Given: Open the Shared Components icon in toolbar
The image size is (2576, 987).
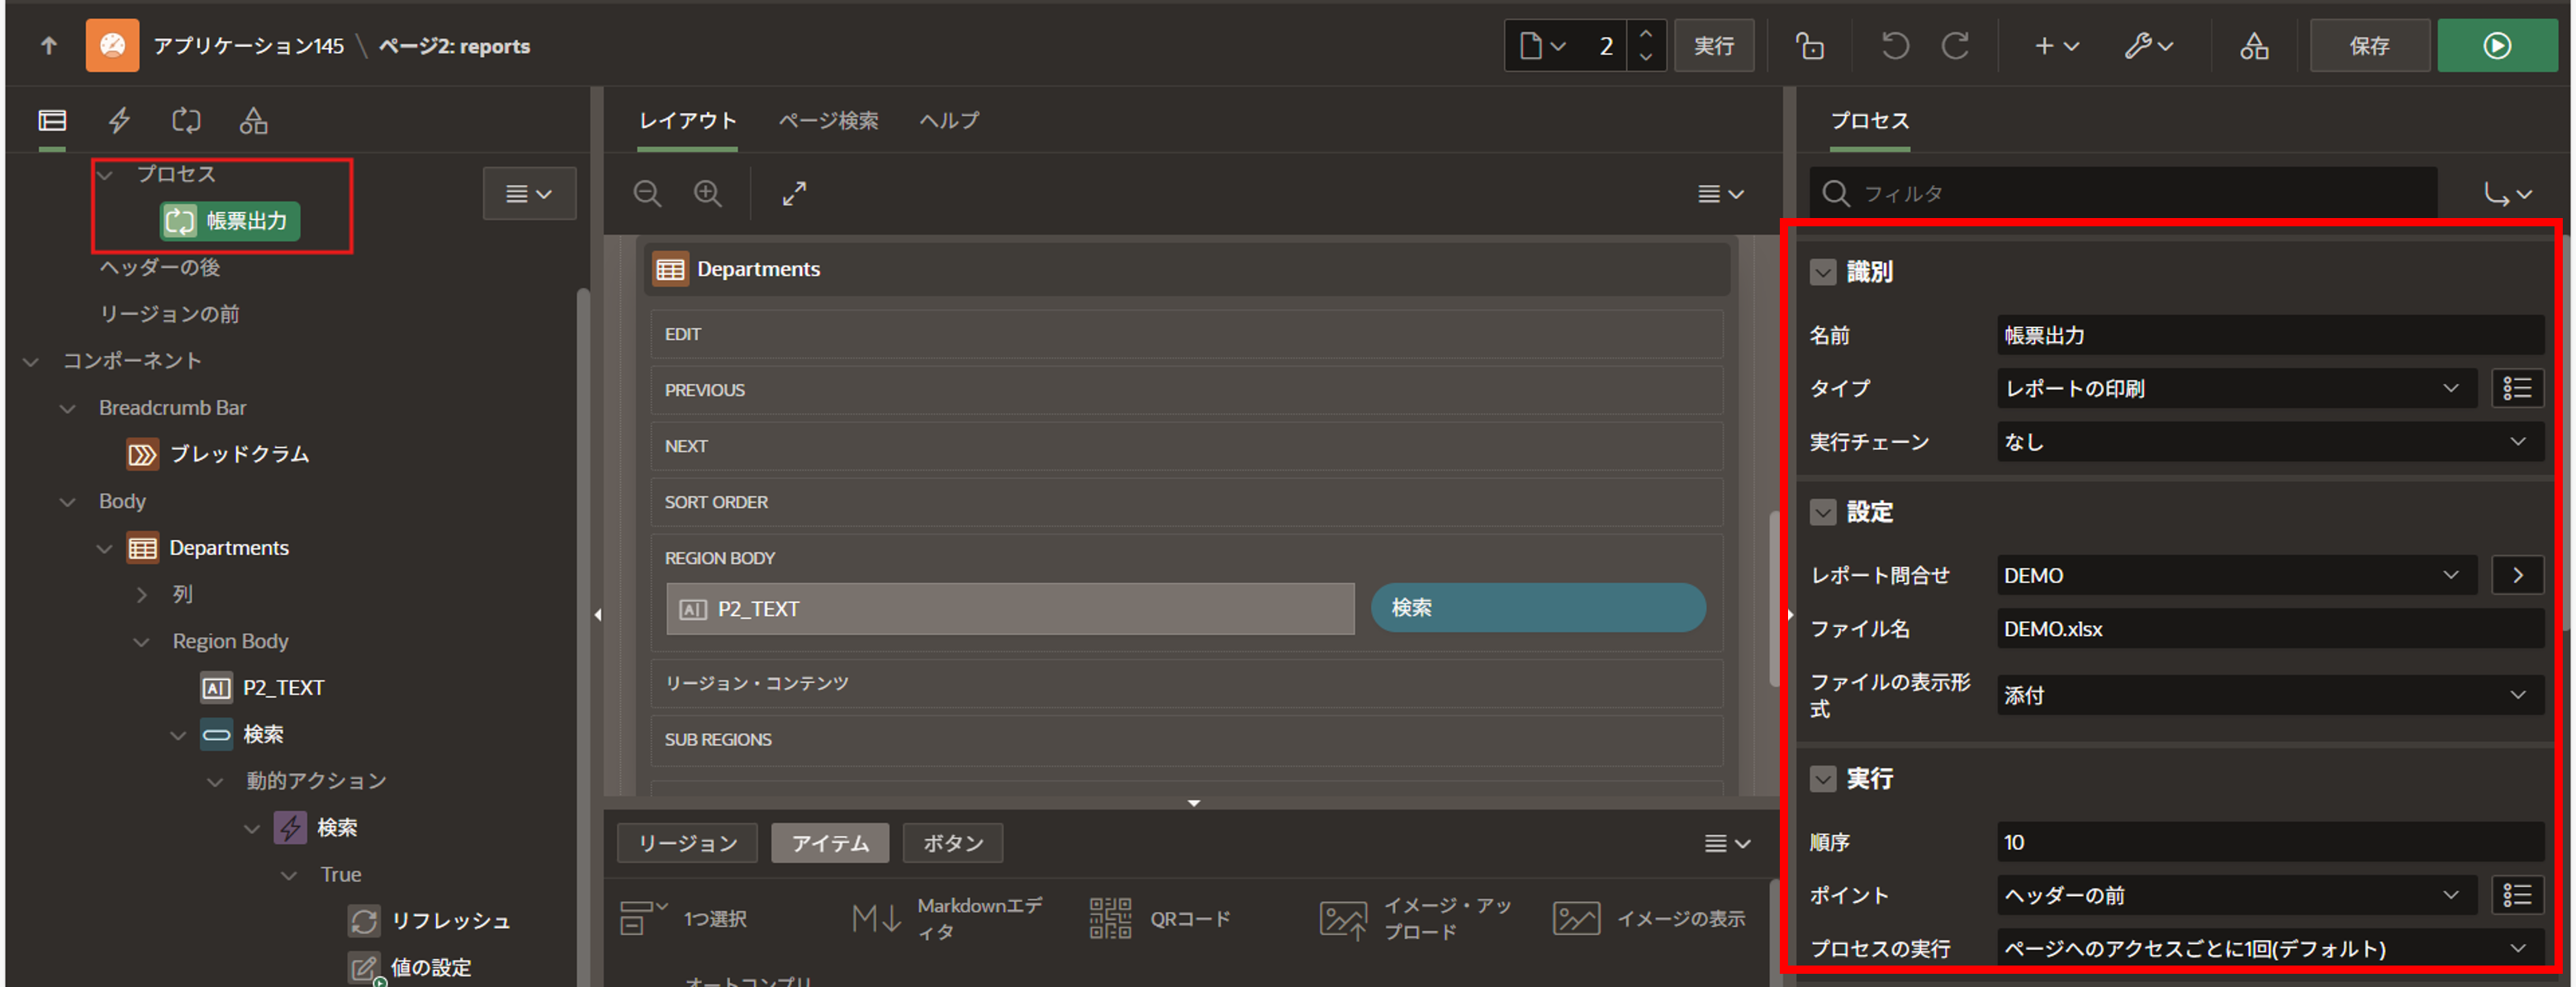Looking at the screenshot, I should pyautogui.click(x=2253, y=46).
